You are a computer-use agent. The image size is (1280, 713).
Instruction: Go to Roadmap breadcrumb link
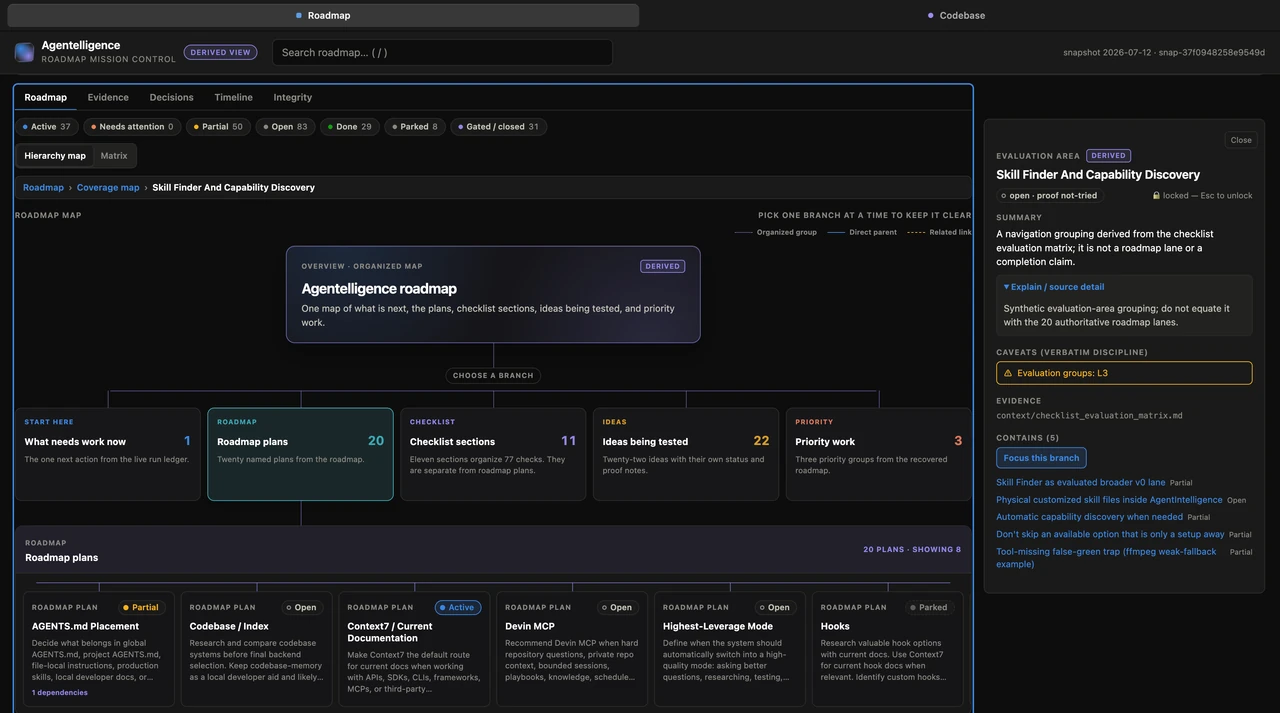coord(43,187)
